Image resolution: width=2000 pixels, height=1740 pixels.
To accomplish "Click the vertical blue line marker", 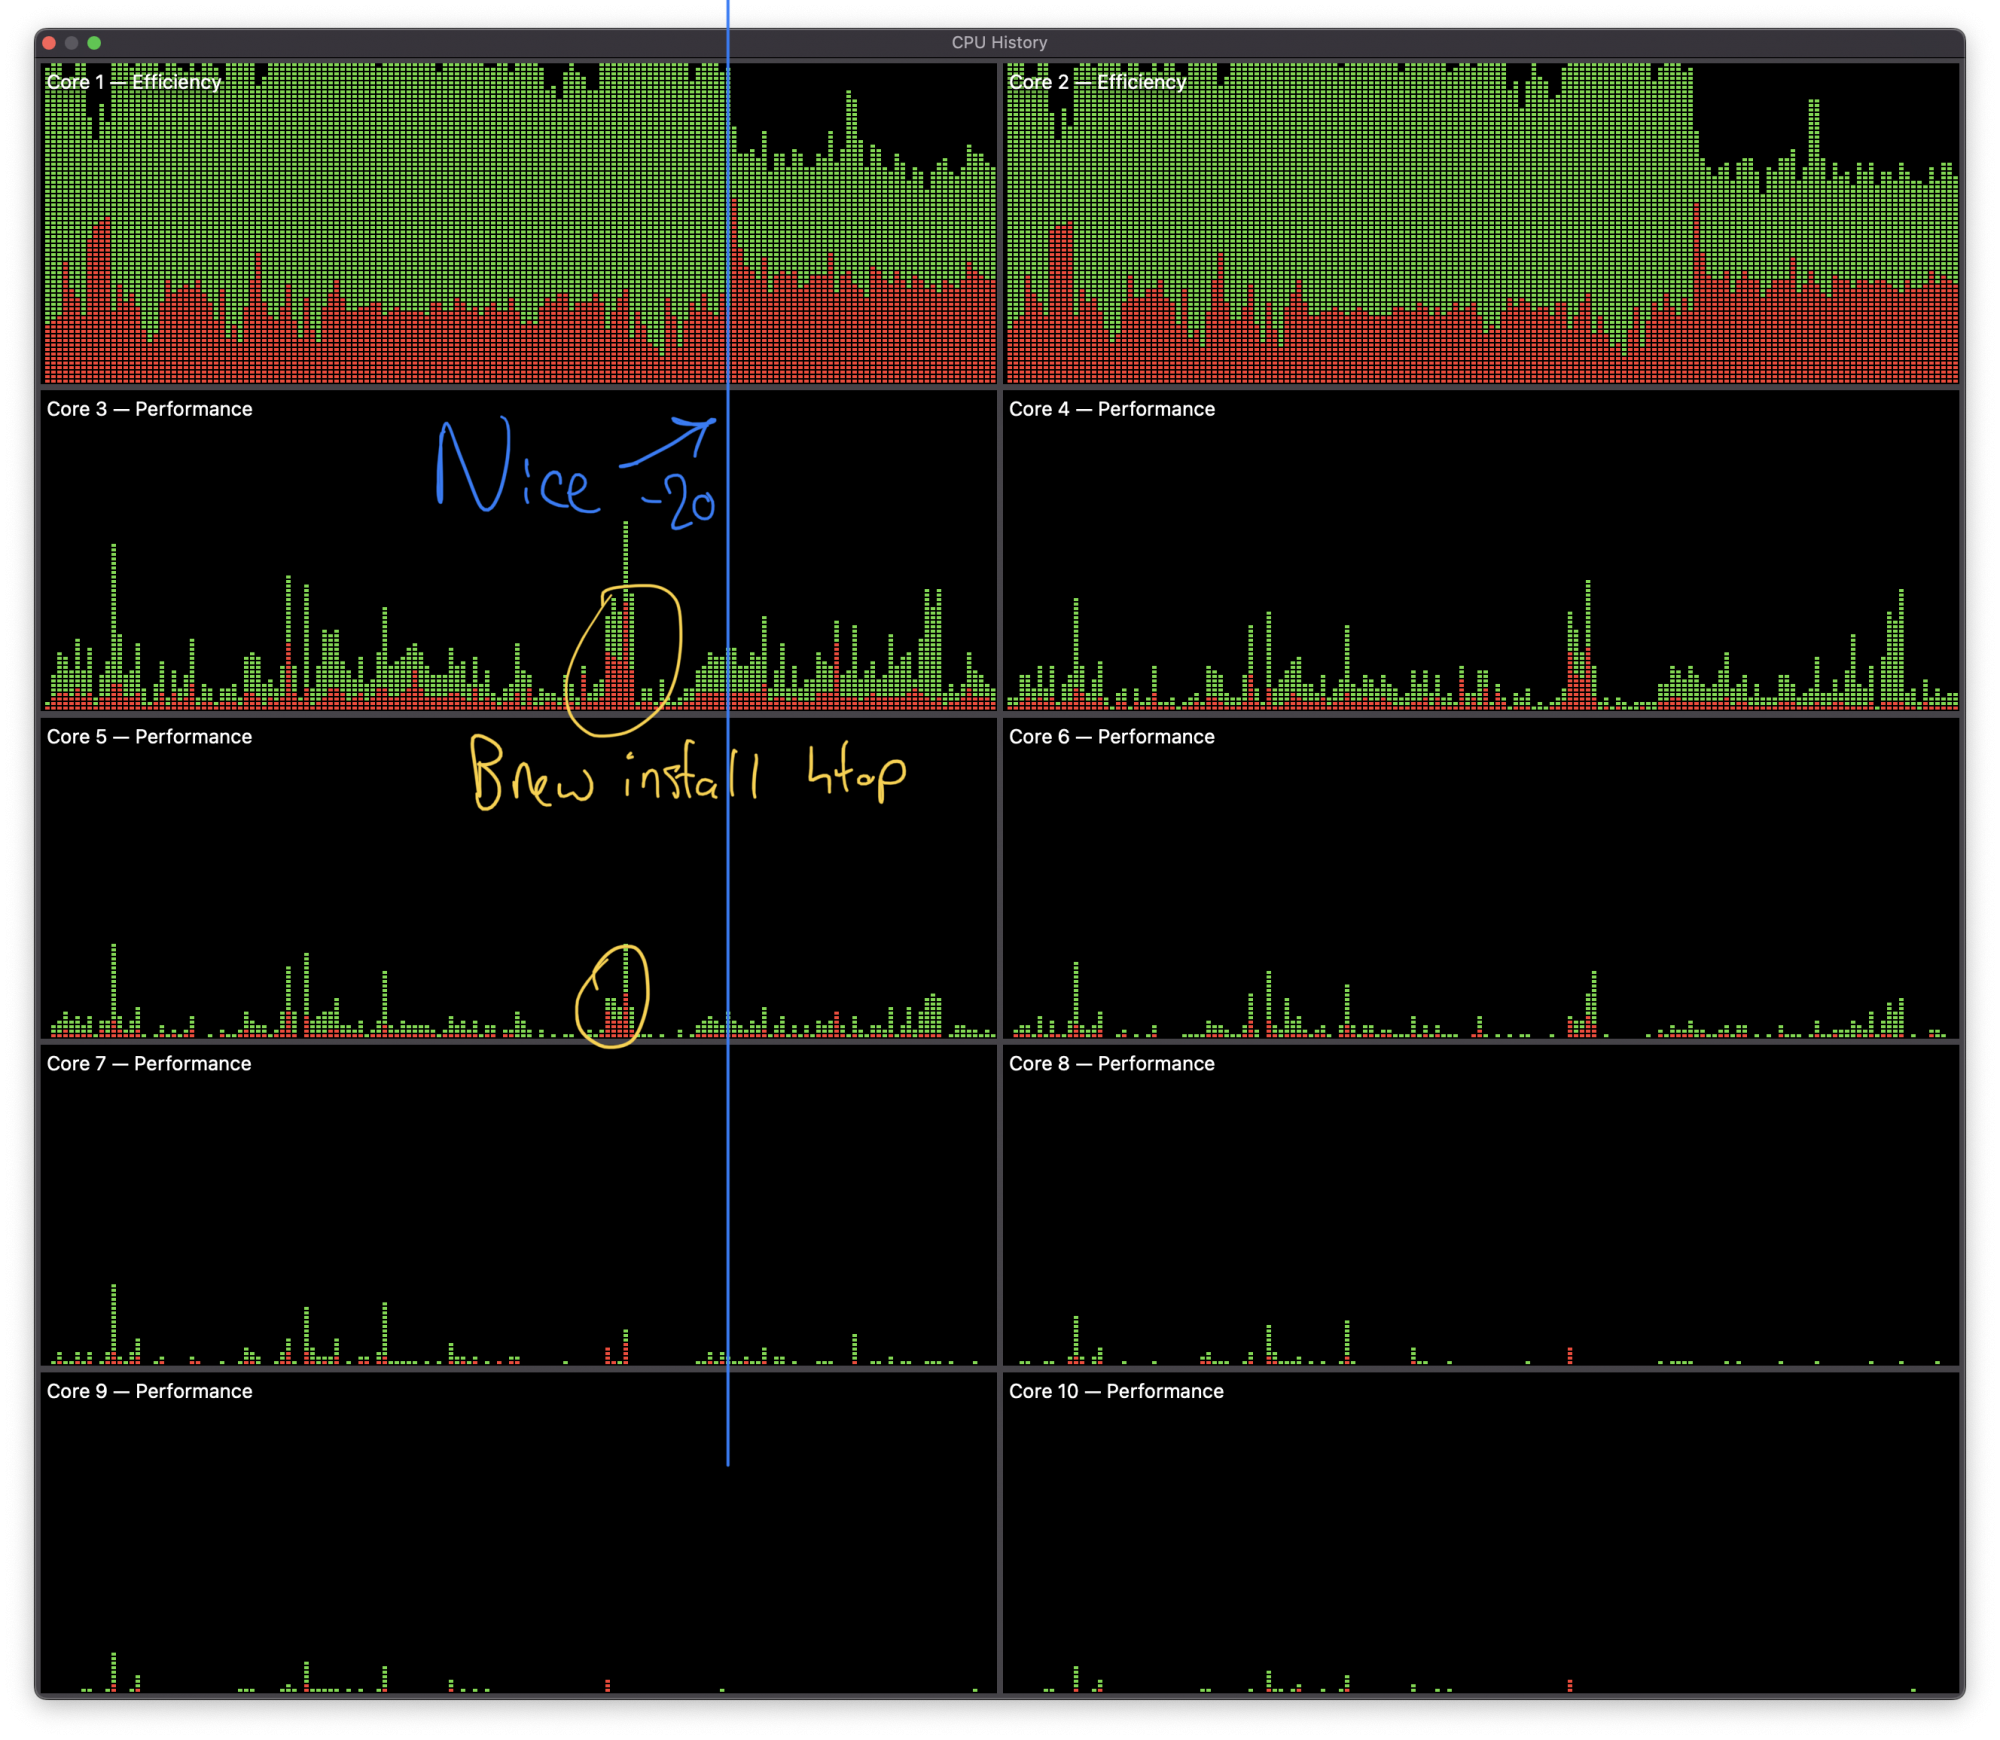I will point(728,900).
